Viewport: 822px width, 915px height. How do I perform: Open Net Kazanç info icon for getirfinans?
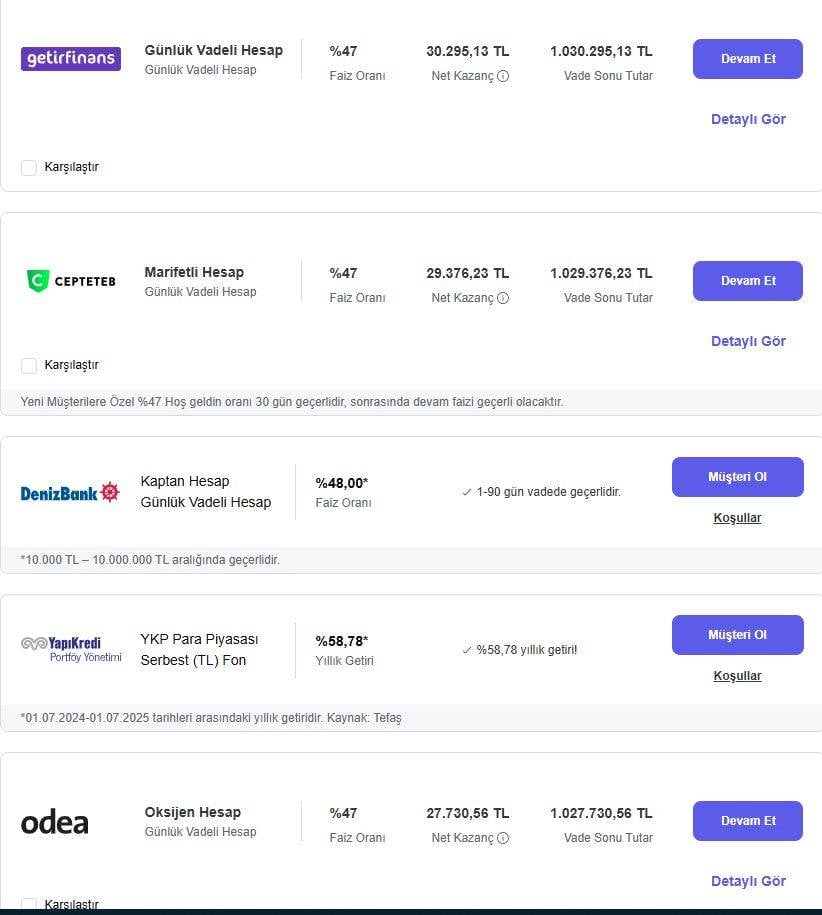[503, 76]
